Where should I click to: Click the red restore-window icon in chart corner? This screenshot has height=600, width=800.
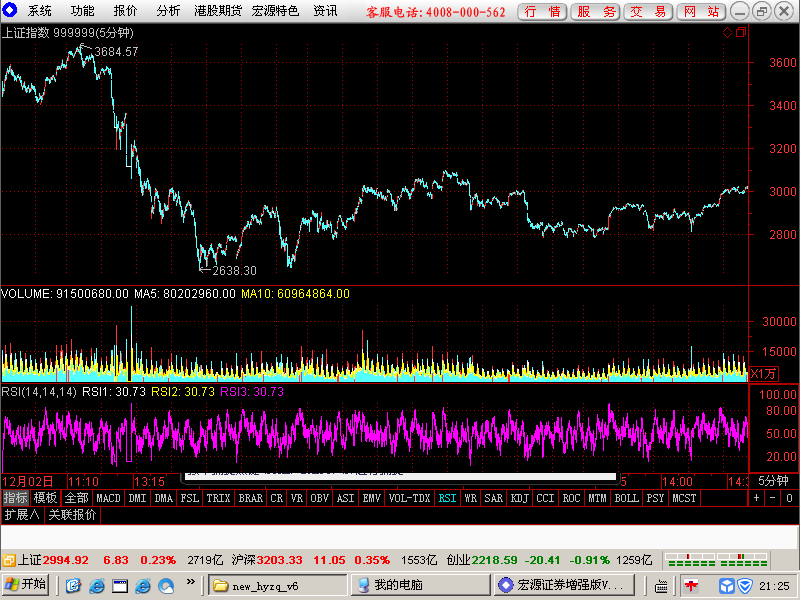point(741,33)
